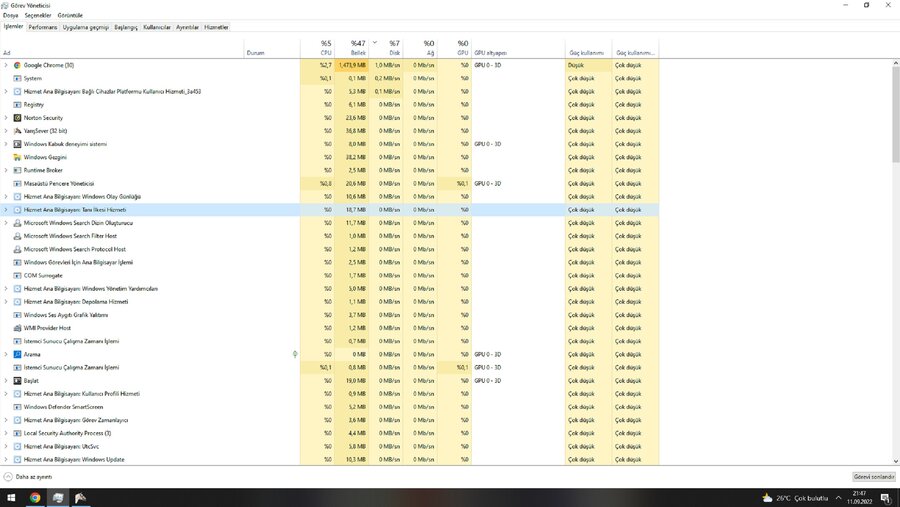Viewport: 900px width, 507px height.
Task: Click the scroll down arrow of process list
Action: (895, 461)
